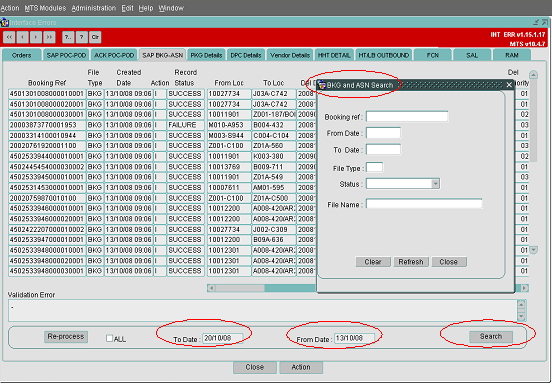Click From Loc cell M003-S944
Viewport: 552px width, 384px height.
click(x=229, y=136)
